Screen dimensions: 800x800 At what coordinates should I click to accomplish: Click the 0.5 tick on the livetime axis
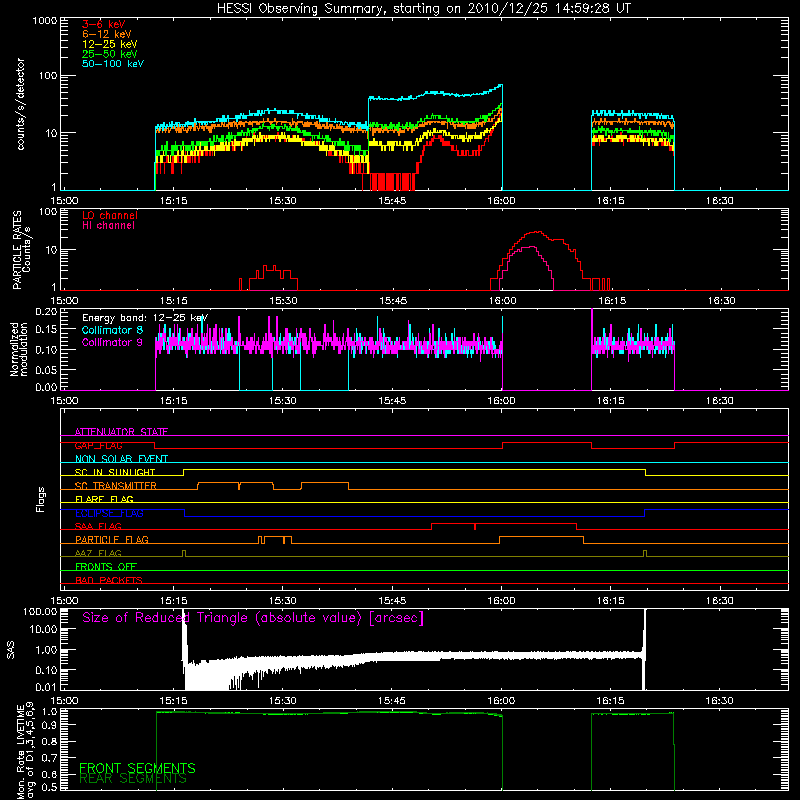pos(49,787)
